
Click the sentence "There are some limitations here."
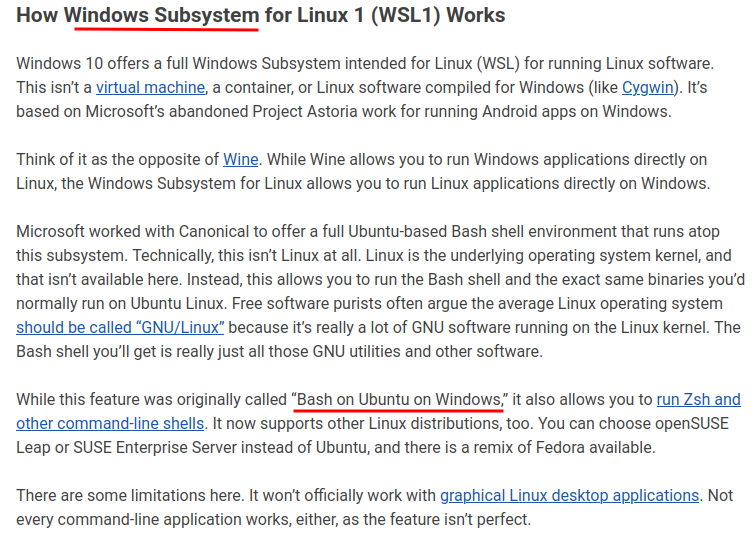click(x=130, y=495)
